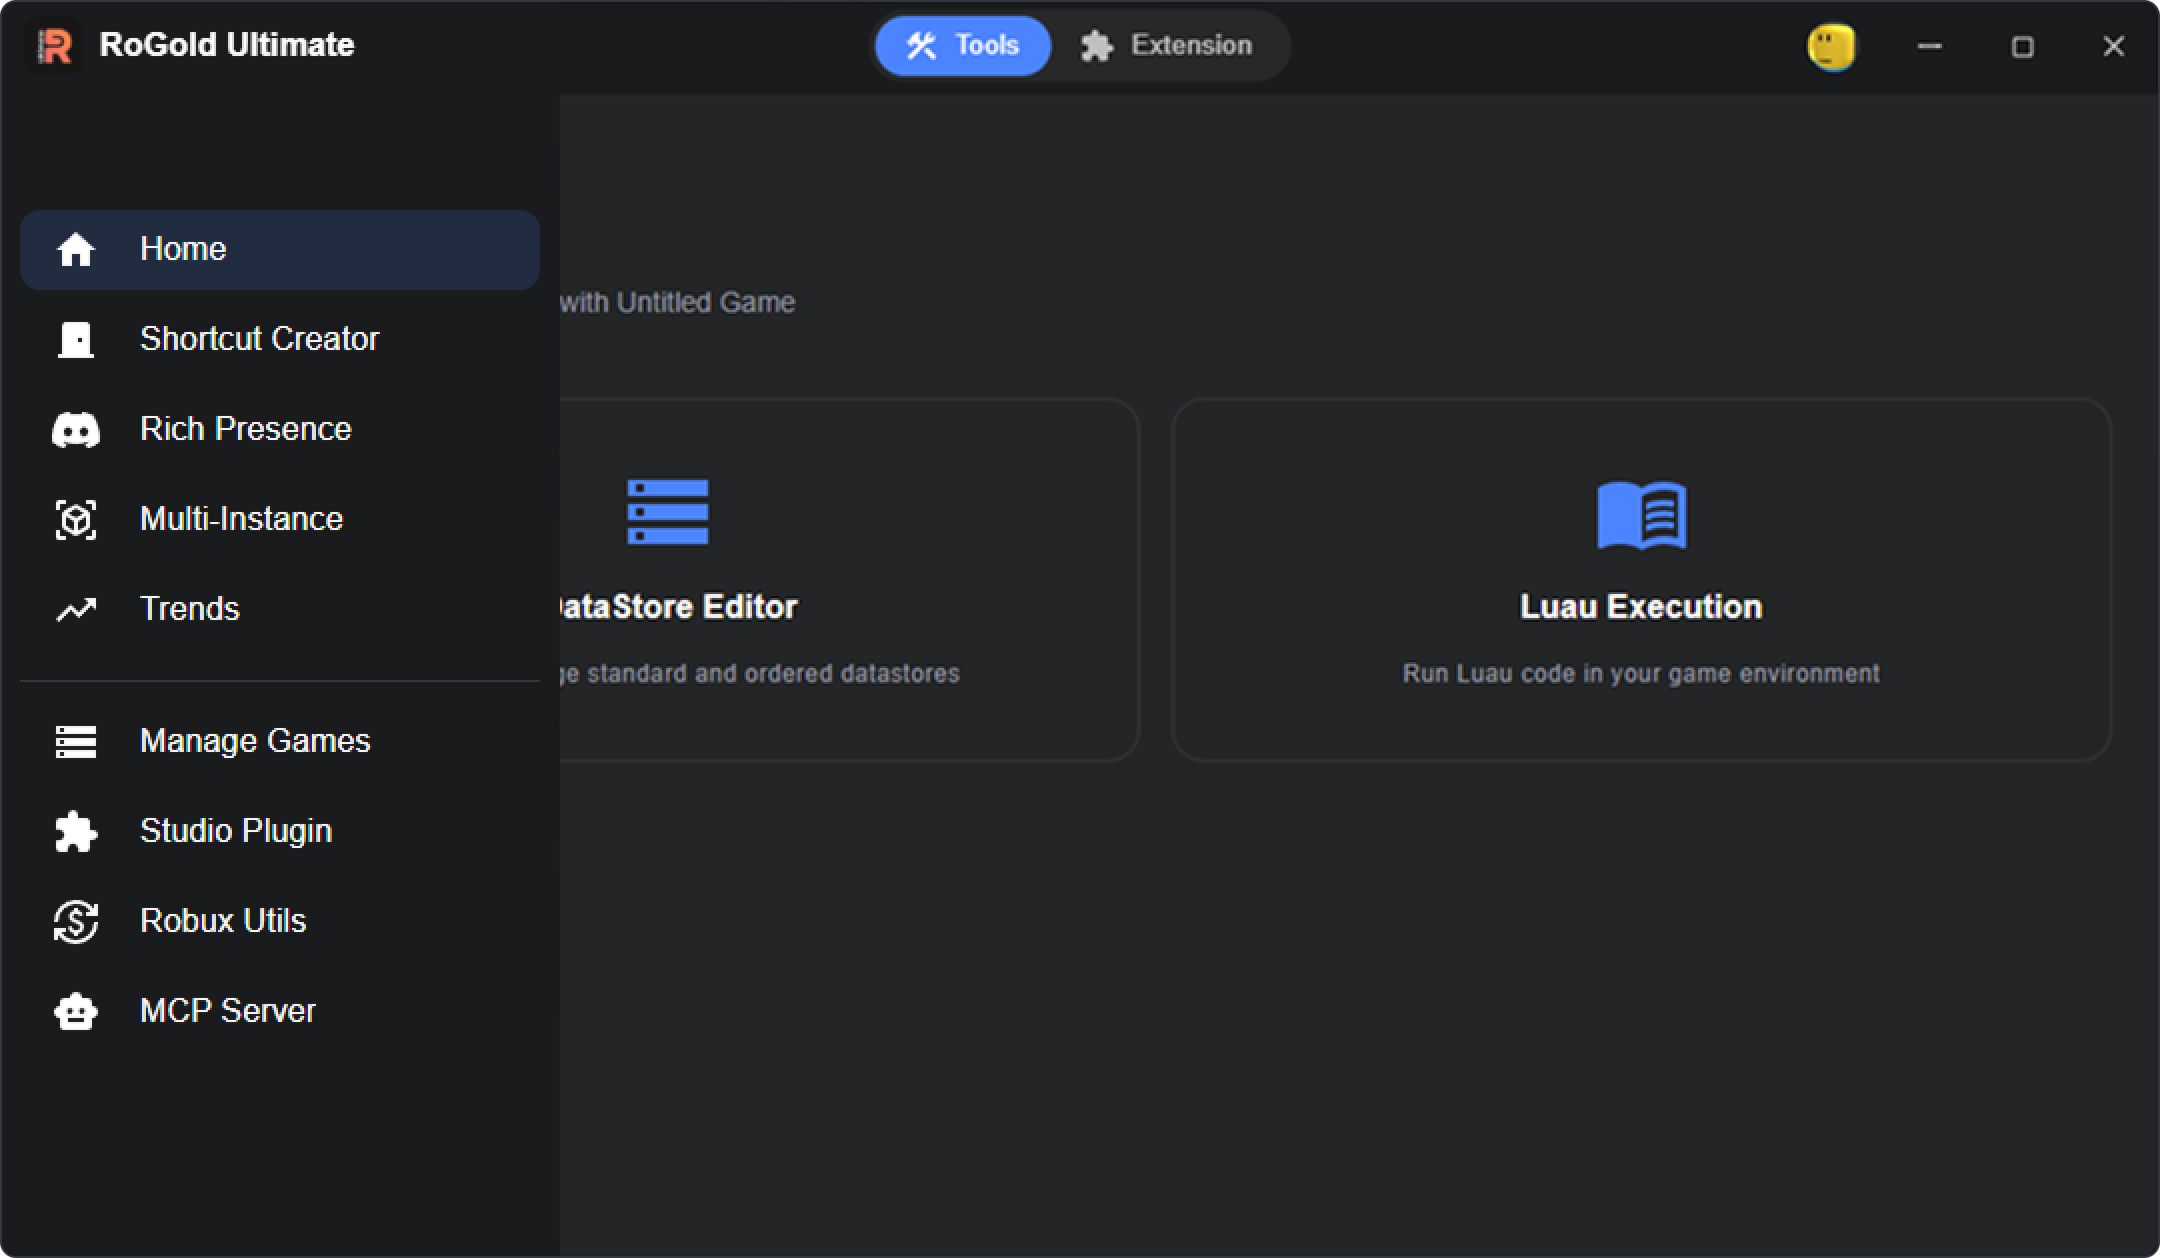Image resolution: width=2160 pixels, height=1258 pixels.
Task: Click the Trends rising arrow icon
Action: click(76, 610)
